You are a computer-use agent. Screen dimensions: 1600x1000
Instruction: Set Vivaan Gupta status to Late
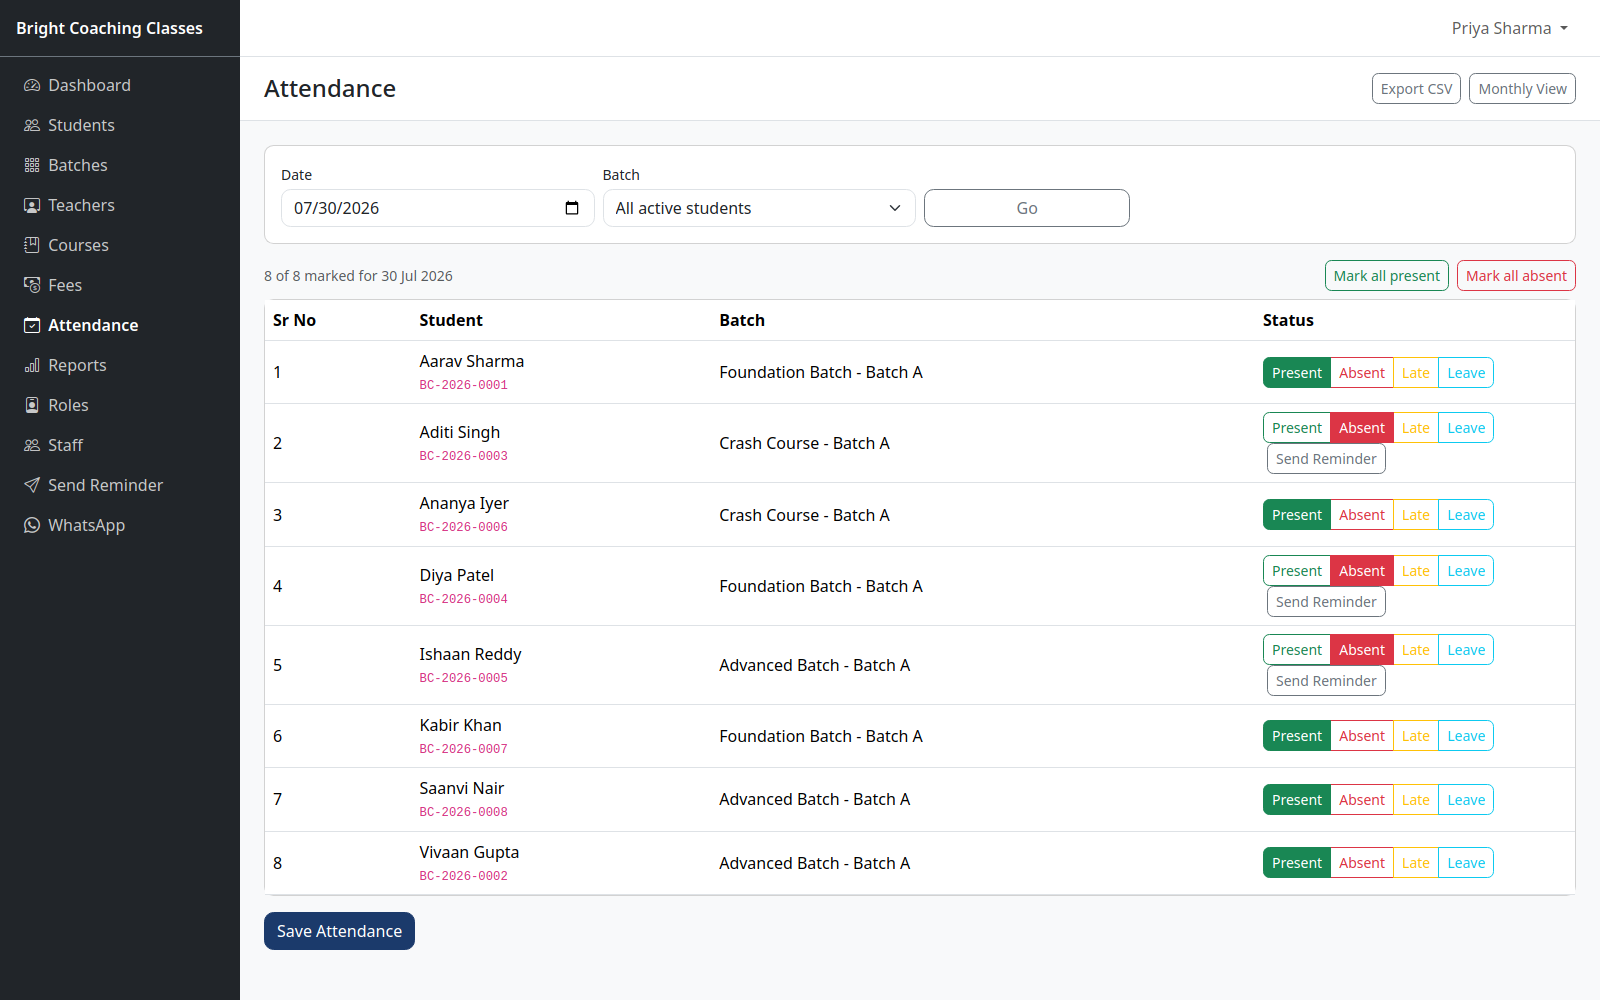tap(1415, 863)
